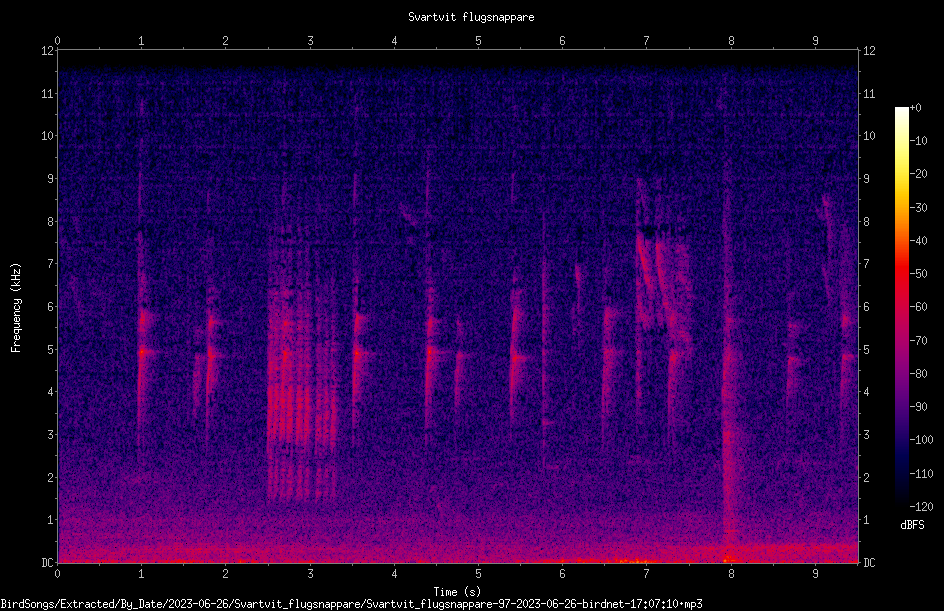The width and height of the screenshot is (944, 611).
Task: Click the 'Time (s)' axis label
Action: pyautogui.click(x=457, y=592)
